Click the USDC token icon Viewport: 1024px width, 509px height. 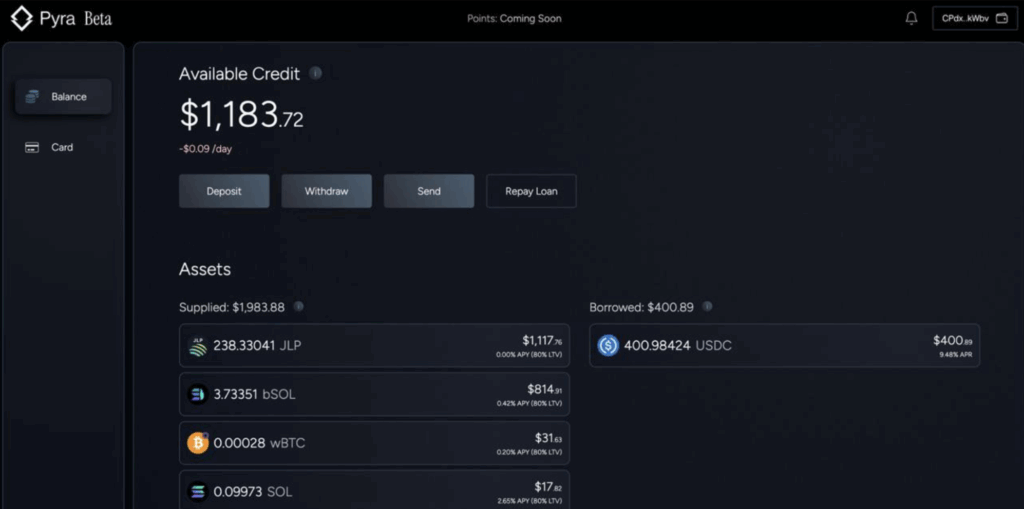[x=608, y=346]
